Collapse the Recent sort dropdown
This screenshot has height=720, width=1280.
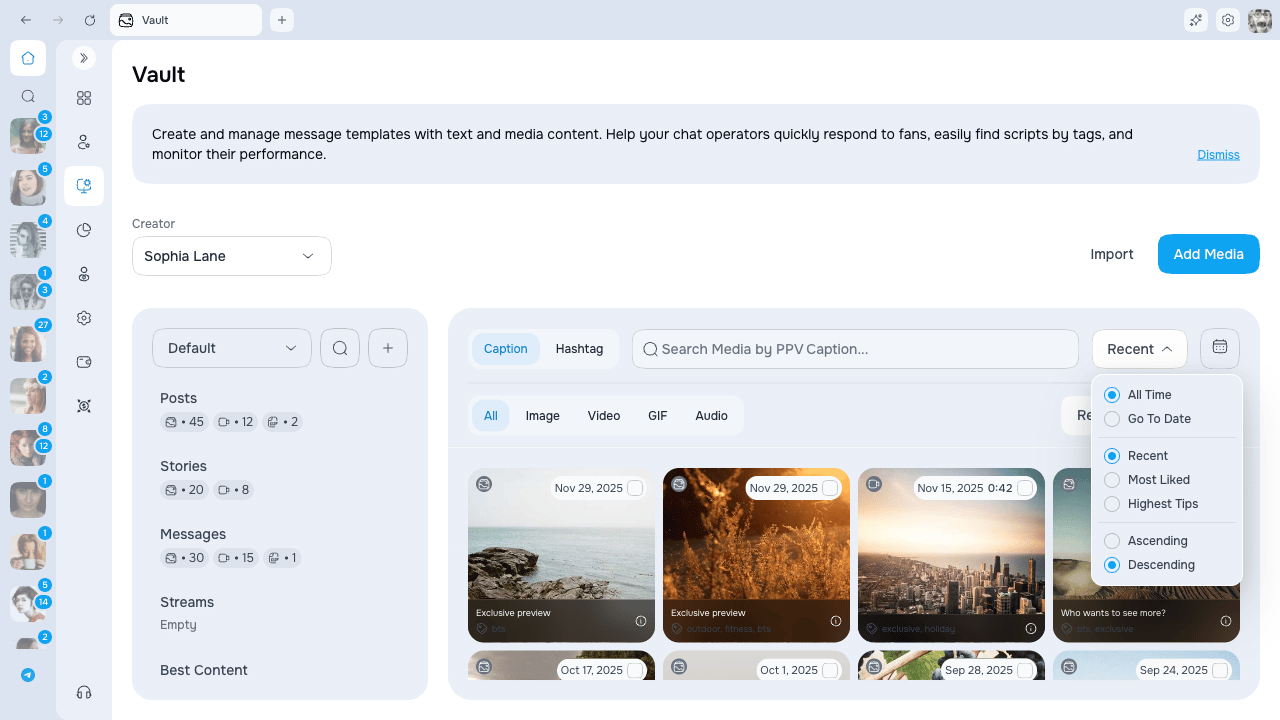[1140, 349]
